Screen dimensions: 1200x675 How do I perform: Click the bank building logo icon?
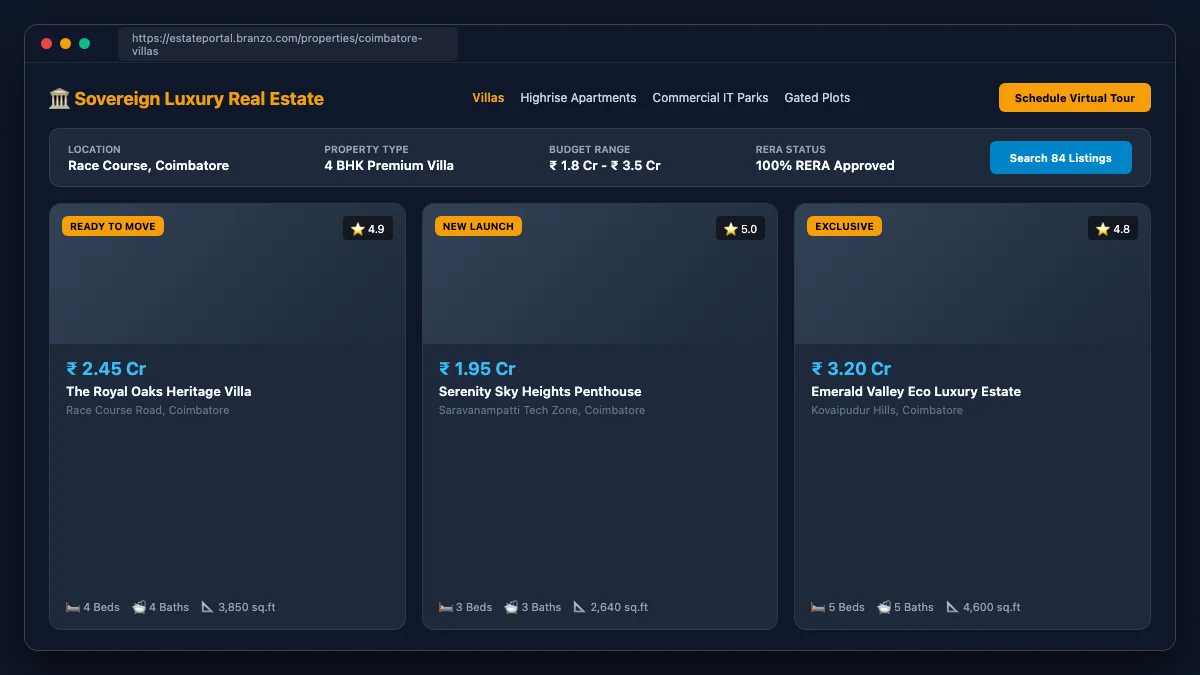(x=59, y=99)
